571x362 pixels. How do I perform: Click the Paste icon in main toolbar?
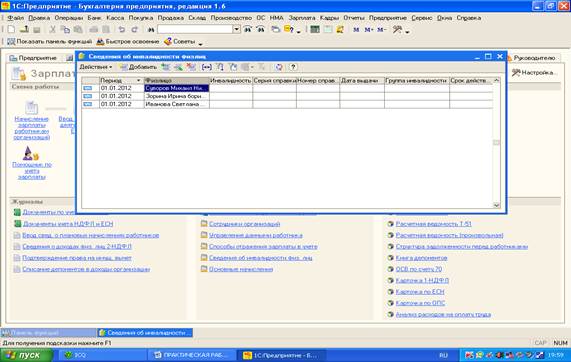click(x=78, y=29)
